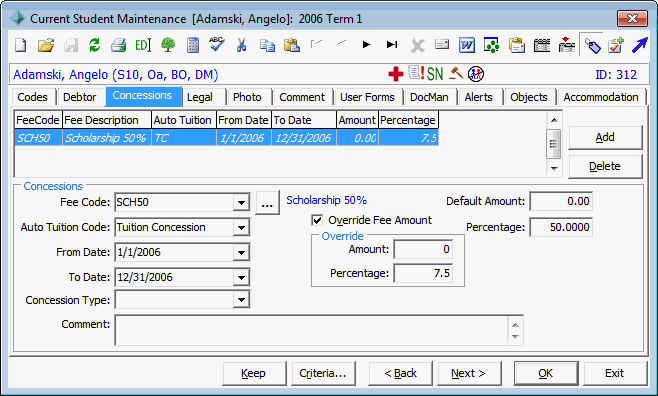Viewport: 658px width, 396px height.
Task: Click the concessions list scrollbar thumb
Action: pos(554,144)
